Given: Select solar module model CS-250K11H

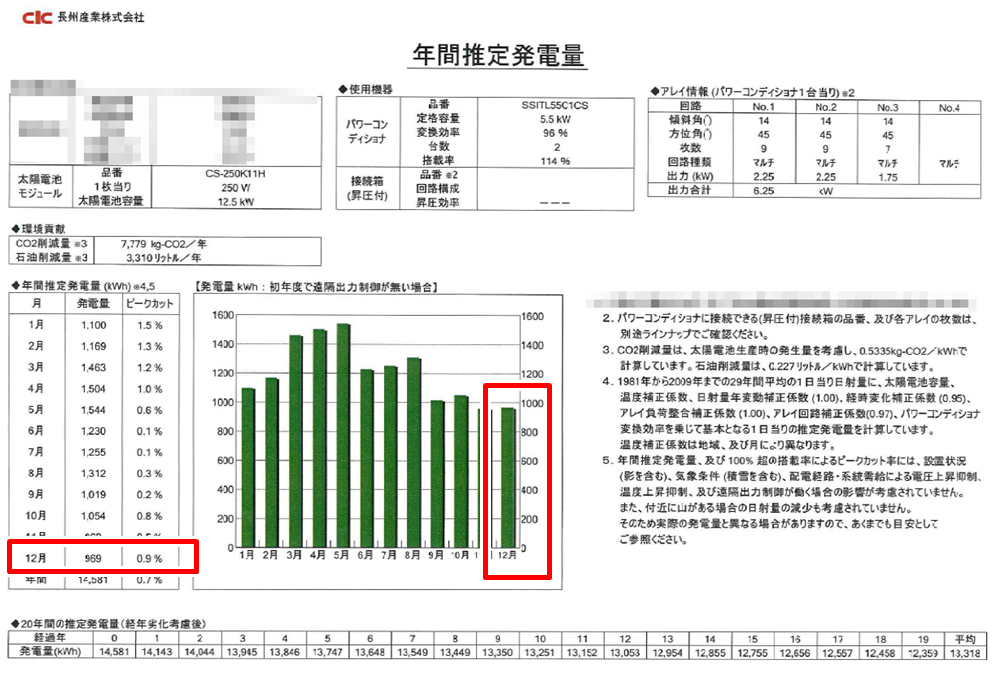Looking at the screenshot, I should click(235, 174).
